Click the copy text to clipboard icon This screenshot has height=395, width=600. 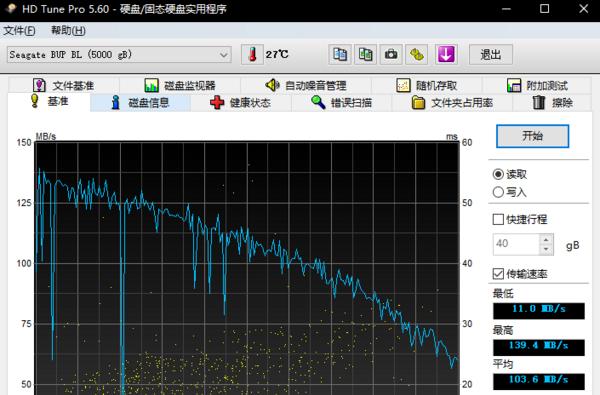pyautogui.click(x=340, y=54)
